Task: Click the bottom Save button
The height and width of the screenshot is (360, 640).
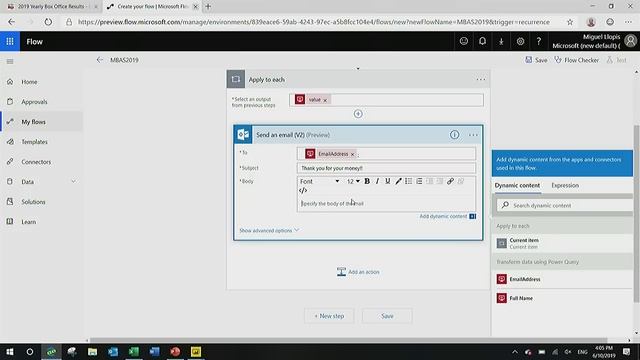Action: point(387,316)
